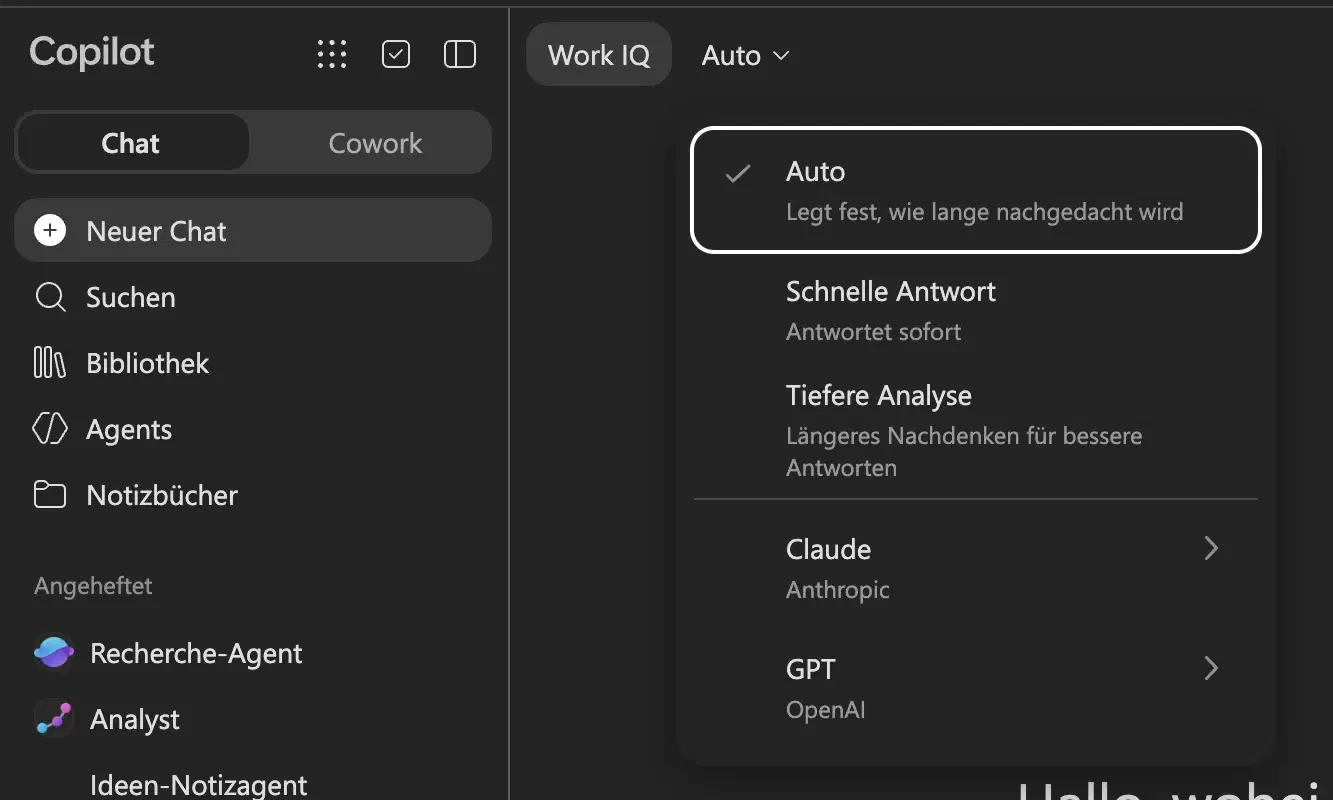Select the Auto thinking mode option
This screenshot has height=800, width=1333.
coord(976,190)
